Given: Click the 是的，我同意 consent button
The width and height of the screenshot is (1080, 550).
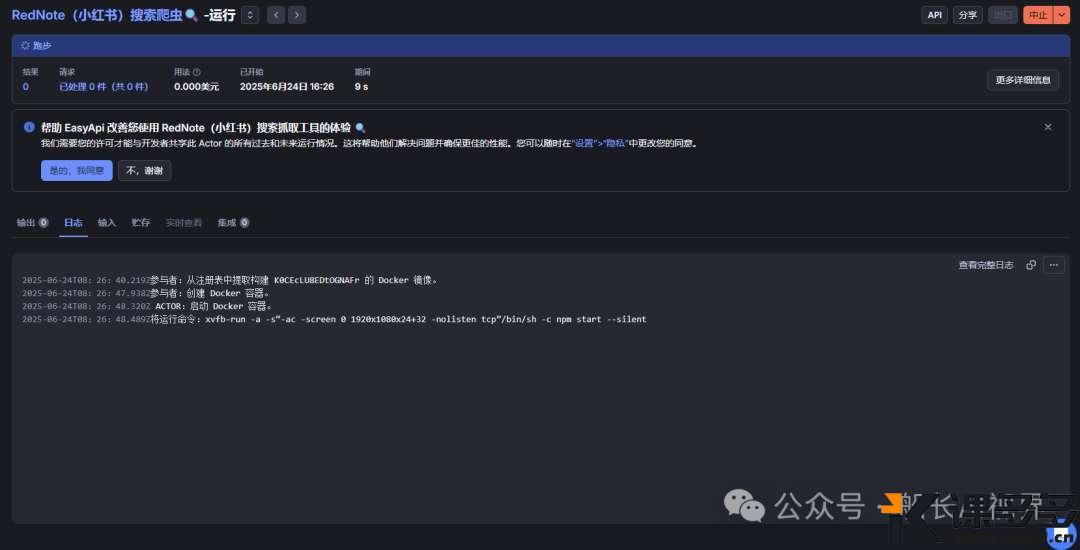Looking at the screenshot, I should coord(76,171).
